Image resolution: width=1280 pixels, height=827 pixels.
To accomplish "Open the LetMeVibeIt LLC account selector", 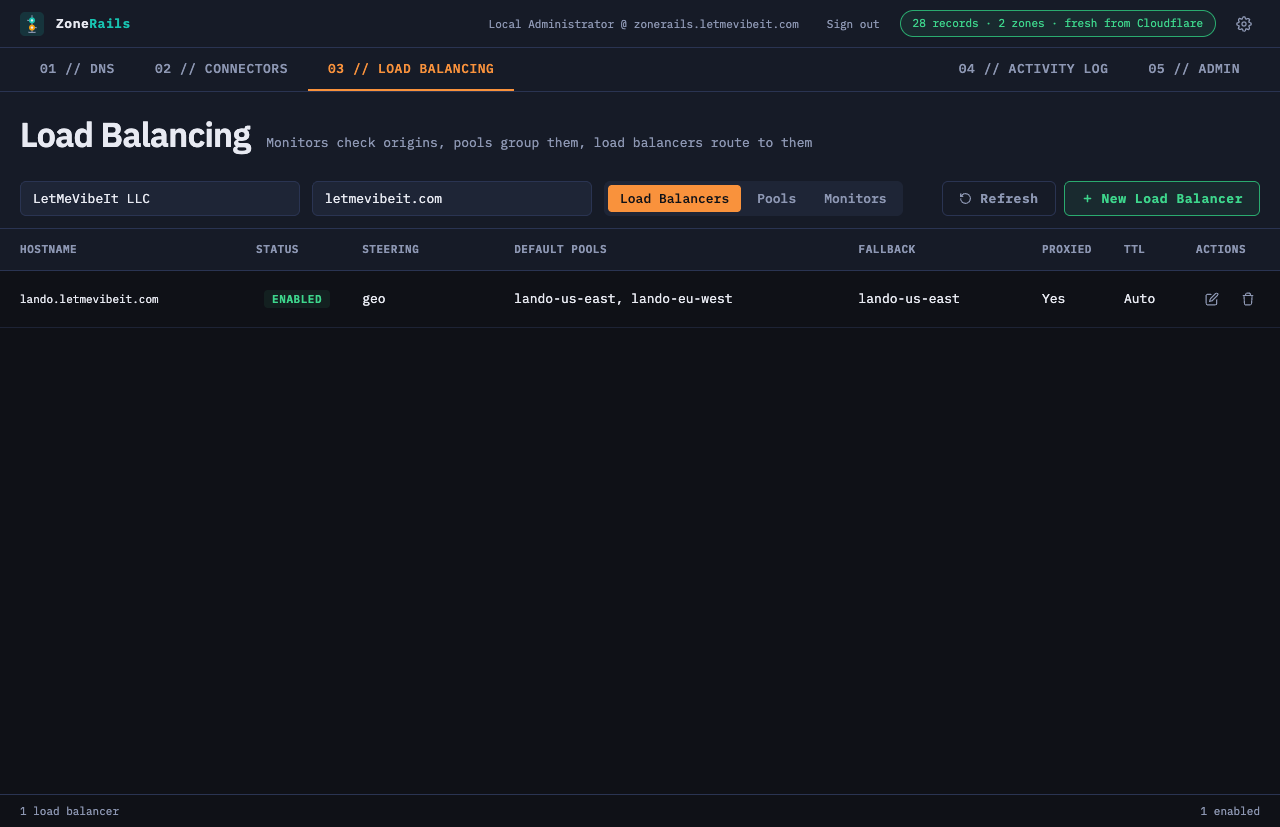I will tap(160, 198).
